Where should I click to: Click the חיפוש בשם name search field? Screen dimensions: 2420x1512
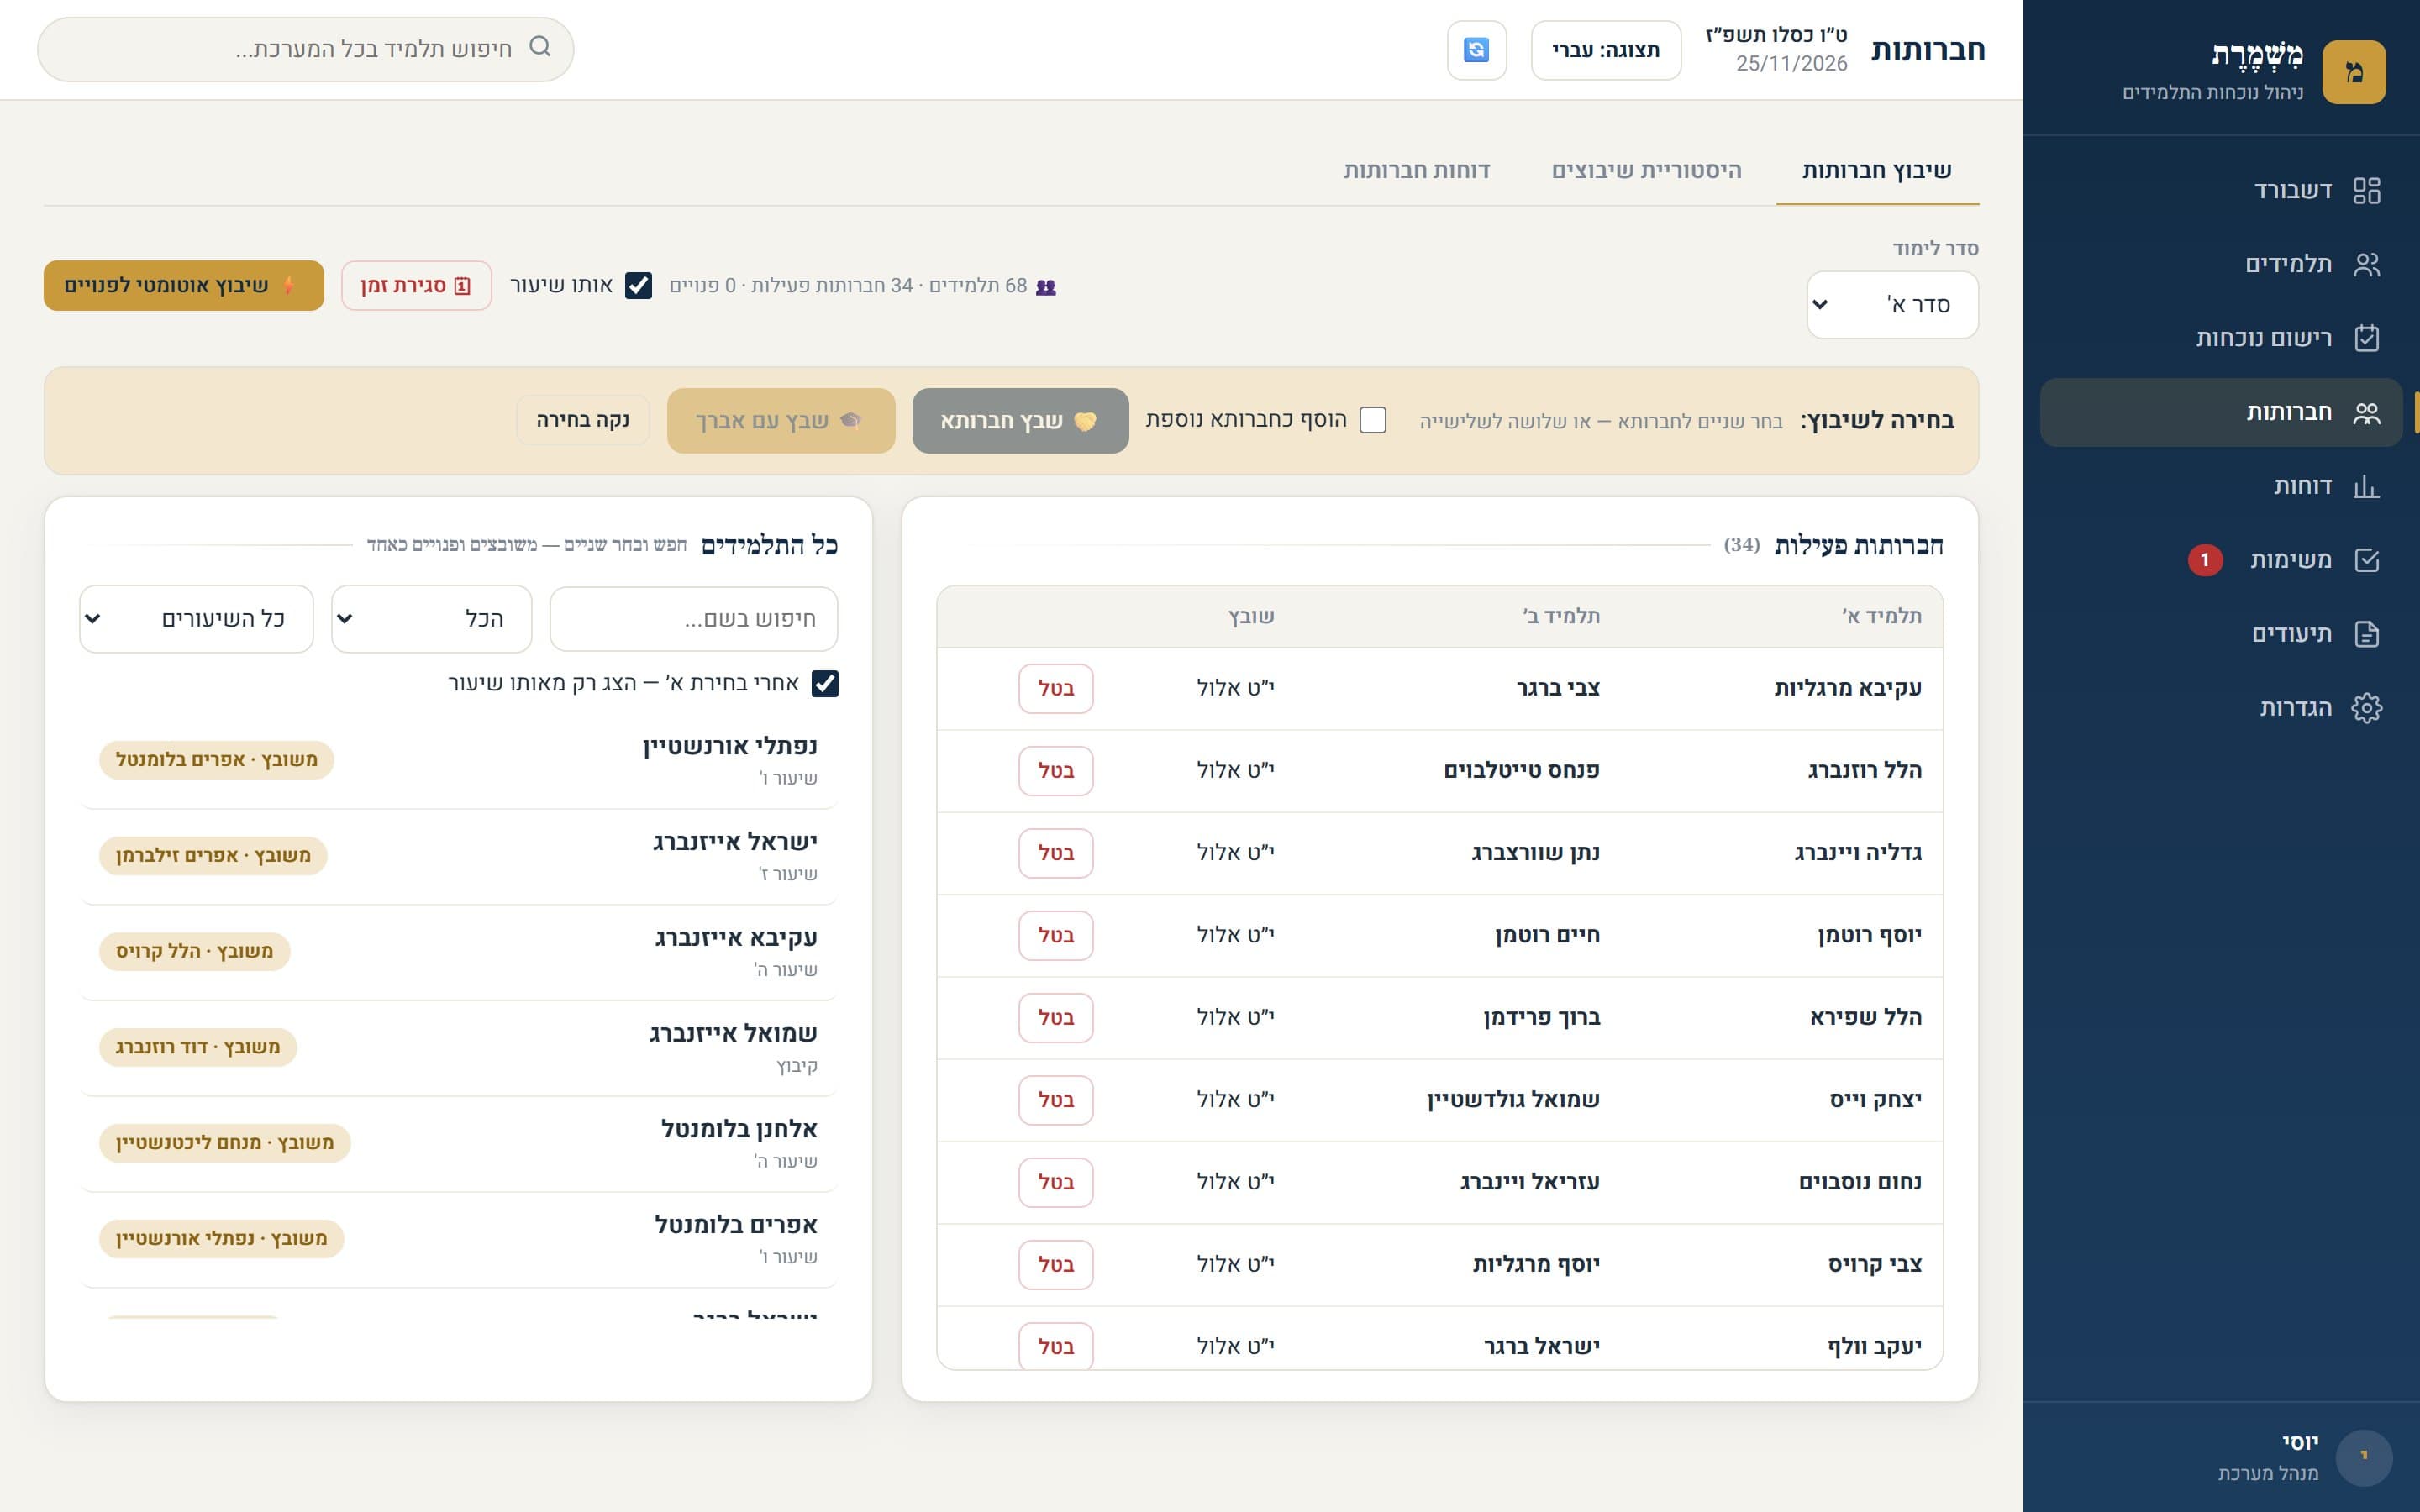[x=694, y=619]
